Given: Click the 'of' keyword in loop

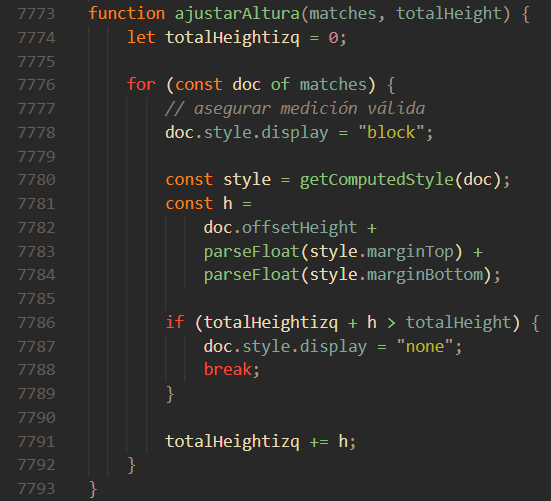Looking at the screenshot, I should pos(280,85).
